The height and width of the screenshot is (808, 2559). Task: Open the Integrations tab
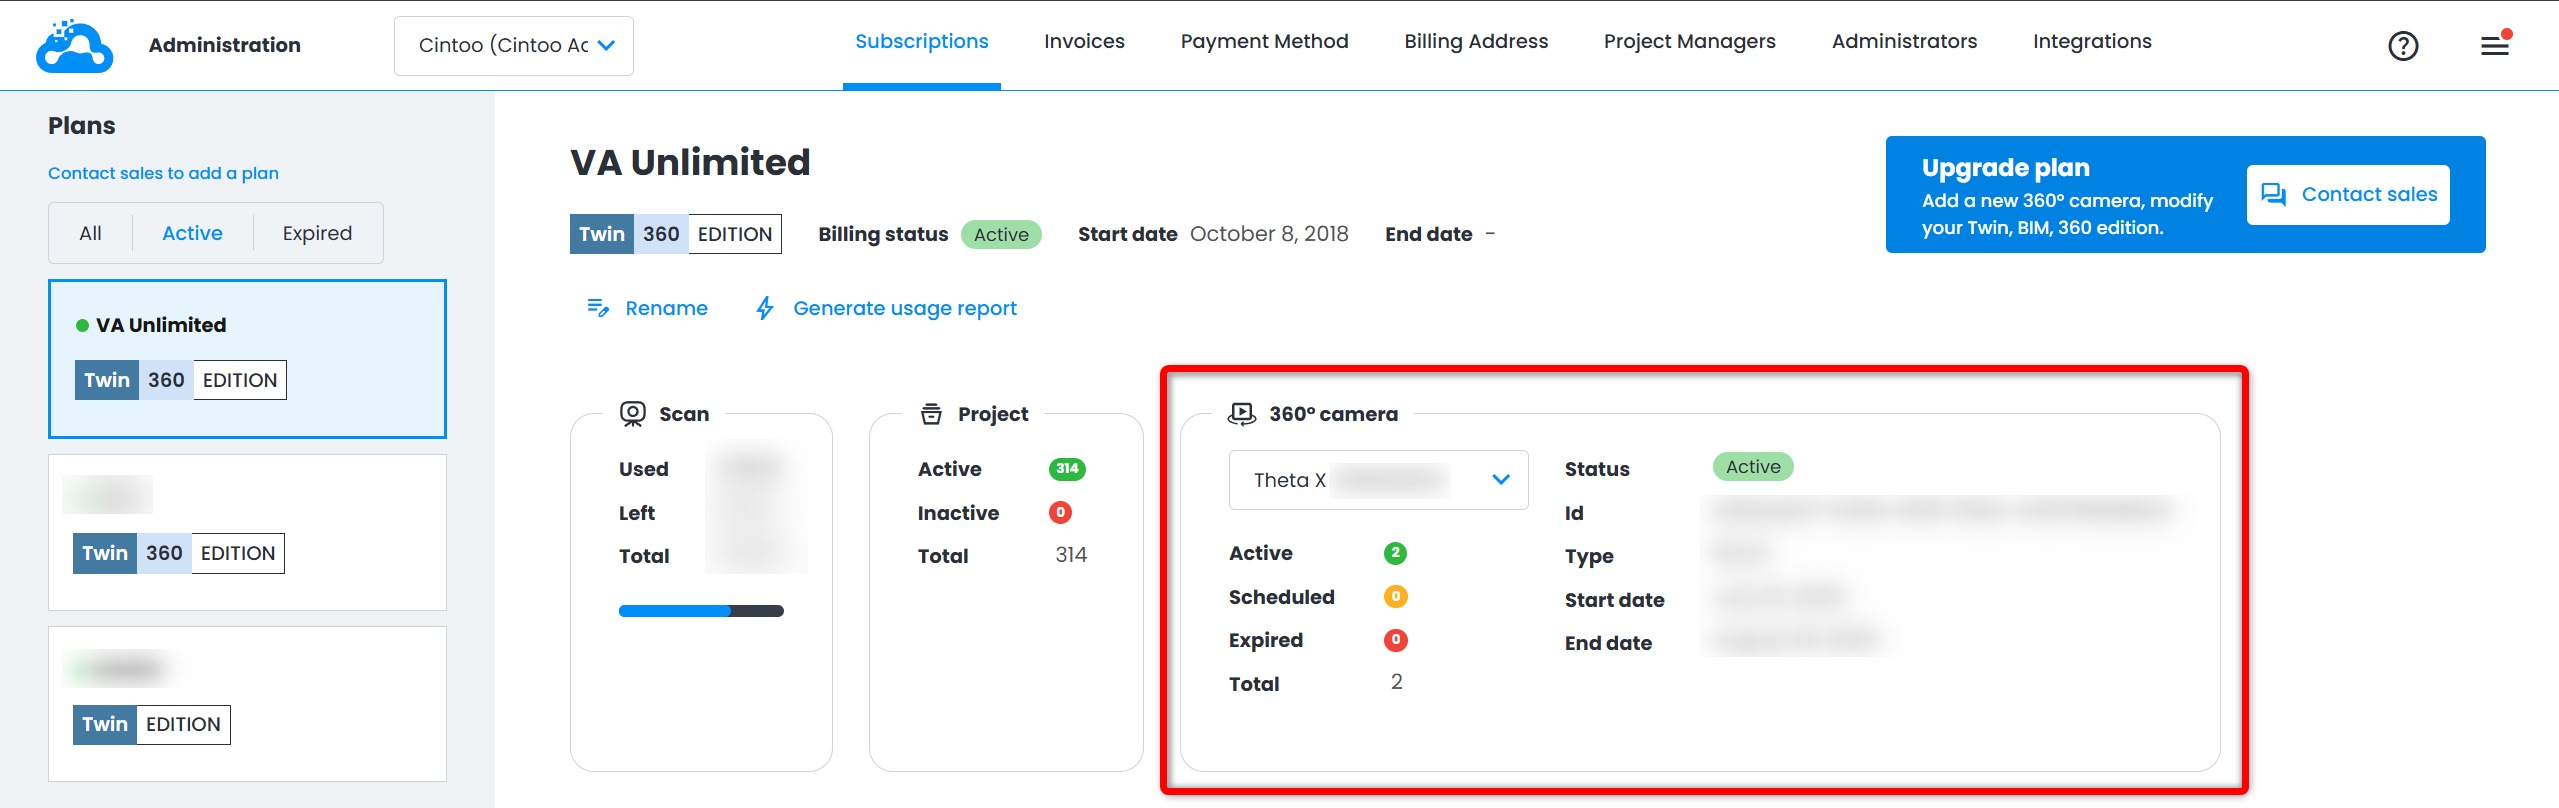(2091, 42)
